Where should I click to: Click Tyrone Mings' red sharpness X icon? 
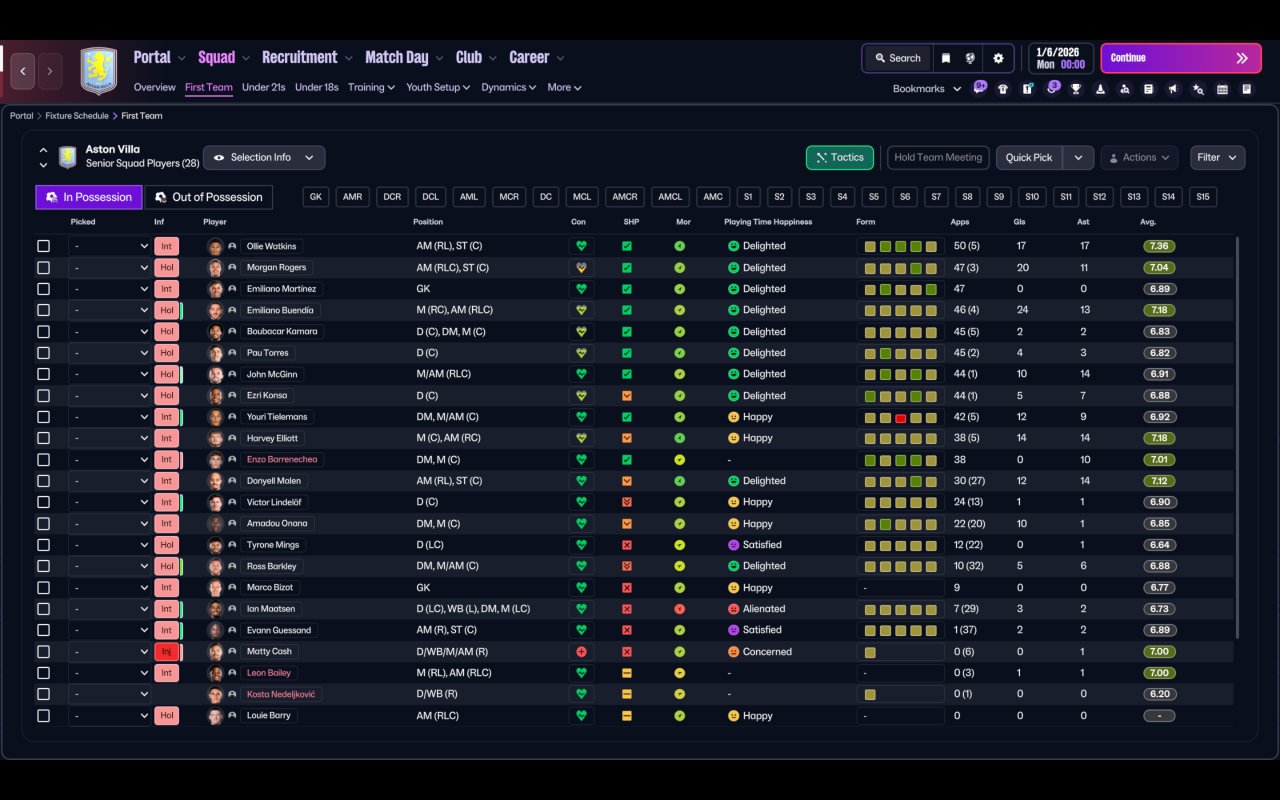627,545
